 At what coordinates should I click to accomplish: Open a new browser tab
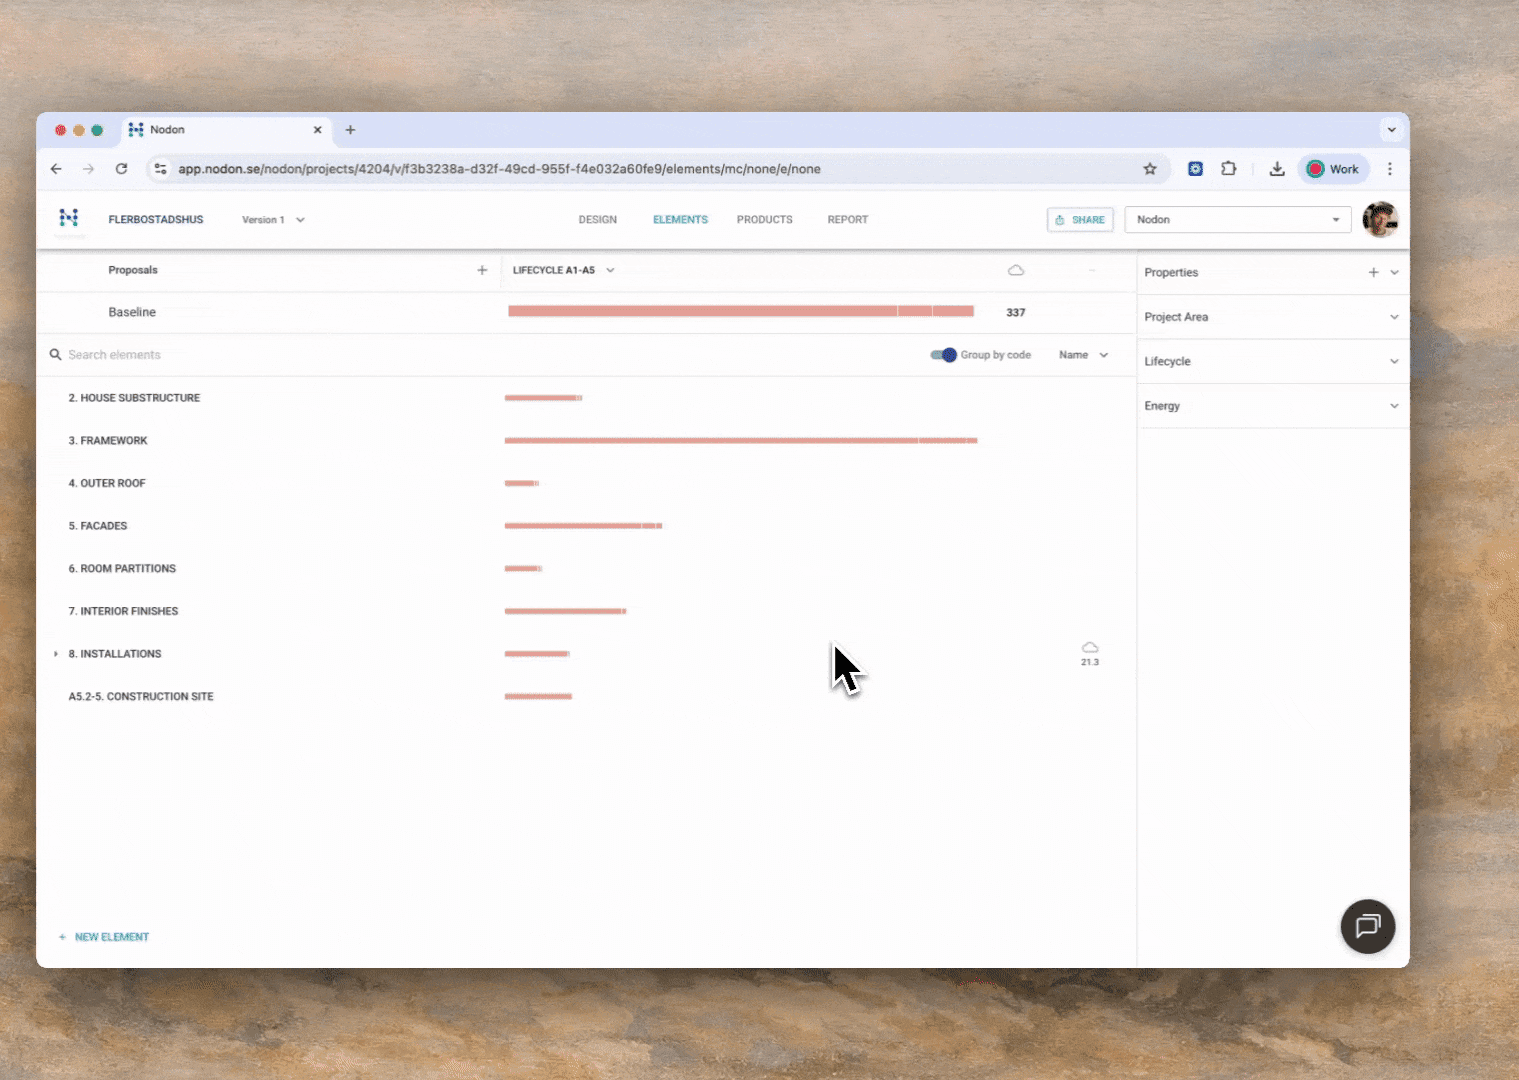click(x=350, y=130)
